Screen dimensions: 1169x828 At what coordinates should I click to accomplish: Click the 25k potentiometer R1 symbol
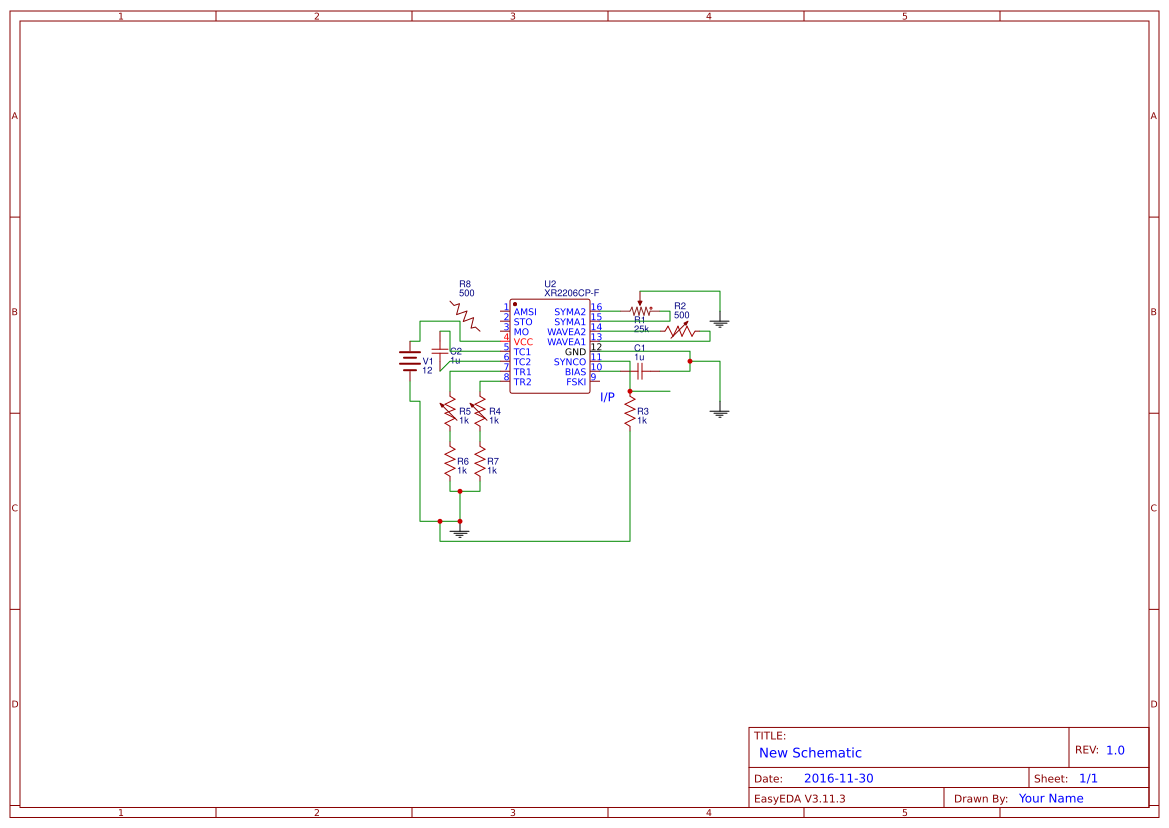pyautogui.click(x=640, y=311)
